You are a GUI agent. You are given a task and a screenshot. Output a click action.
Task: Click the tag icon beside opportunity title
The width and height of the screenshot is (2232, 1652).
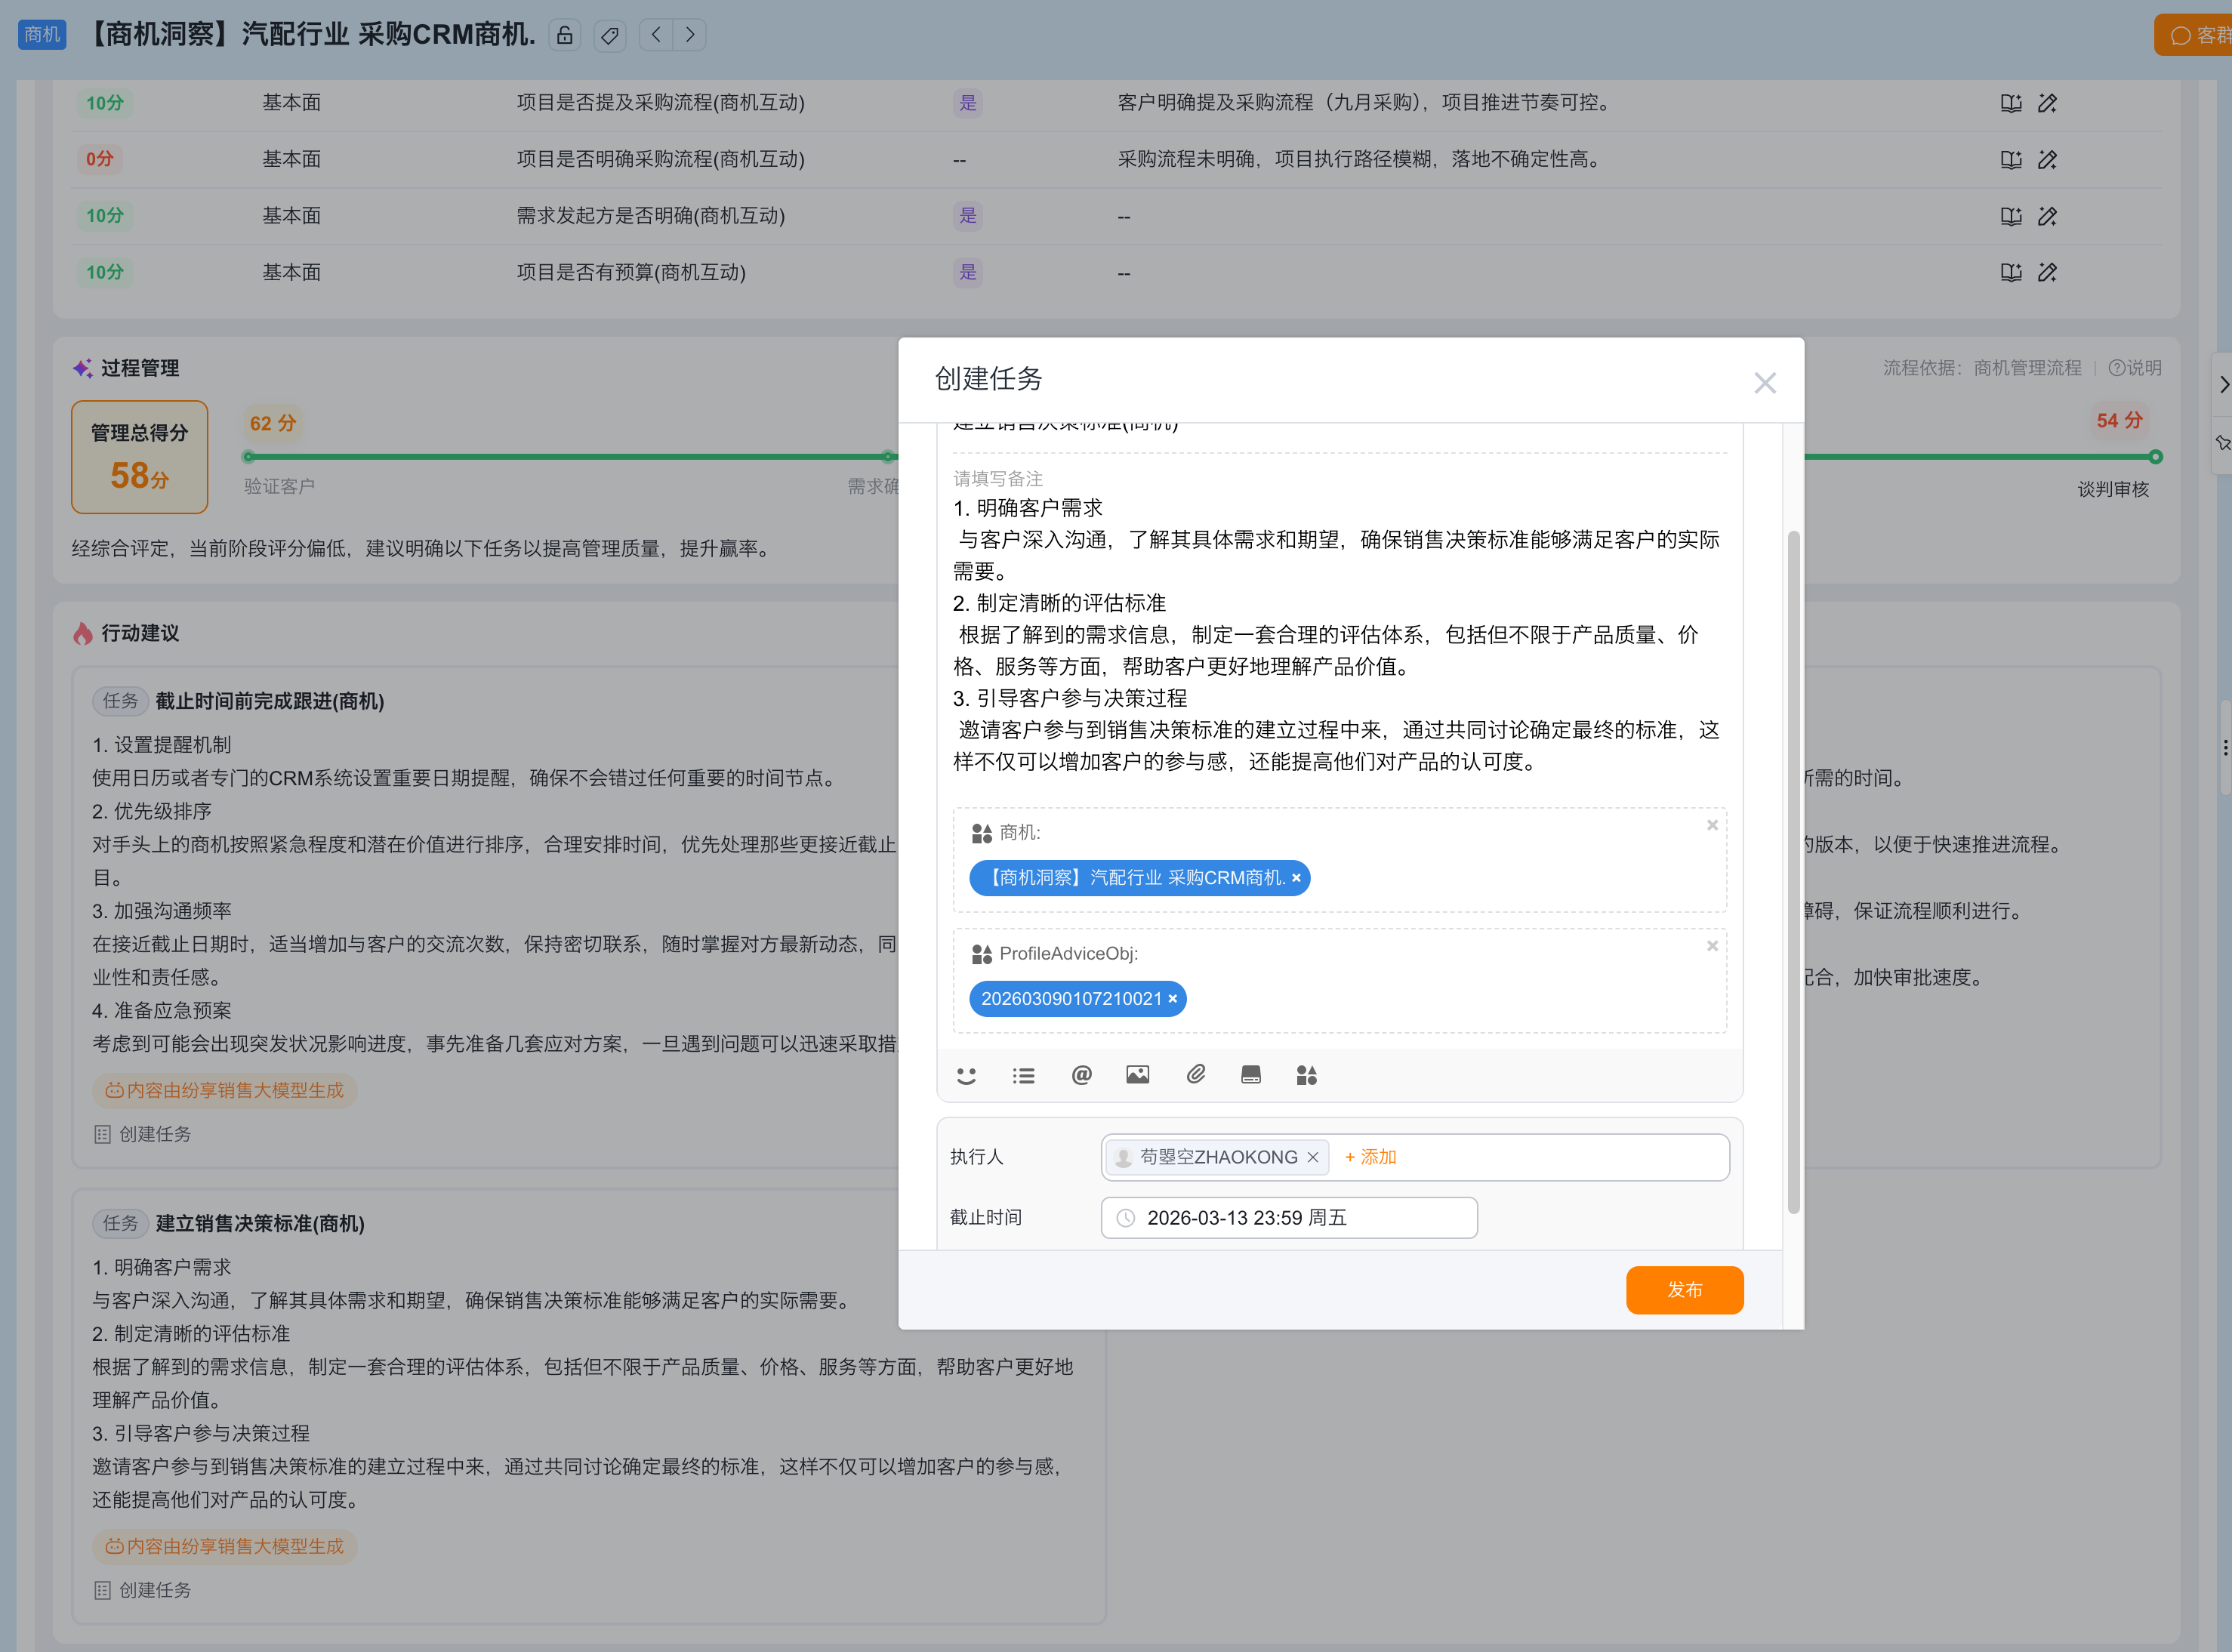tap(609, 36)
